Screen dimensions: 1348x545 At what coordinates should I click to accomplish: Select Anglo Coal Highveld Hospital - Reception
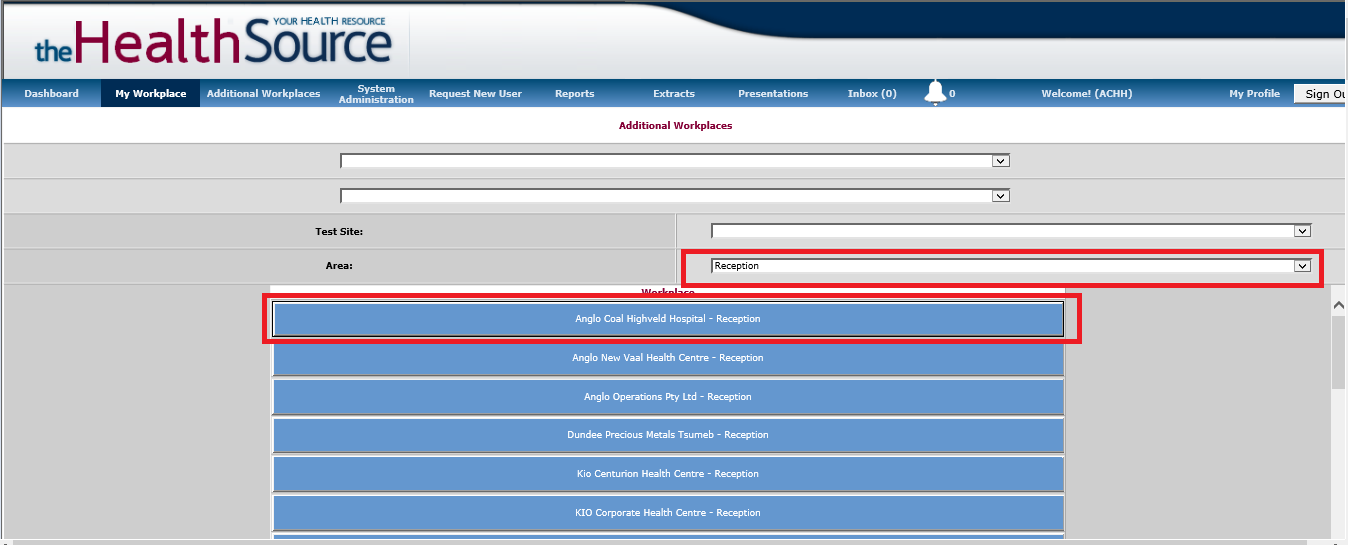tap(668, 319)
